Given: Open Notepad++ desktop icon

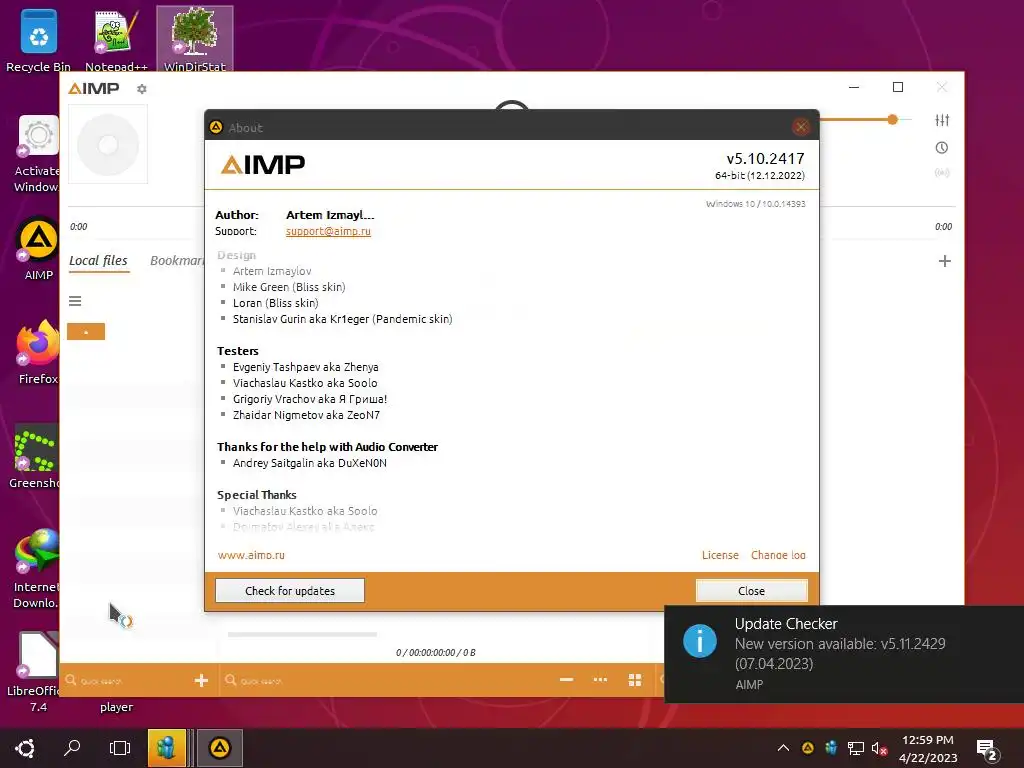Looking at the screenshot, I should 116,40.
